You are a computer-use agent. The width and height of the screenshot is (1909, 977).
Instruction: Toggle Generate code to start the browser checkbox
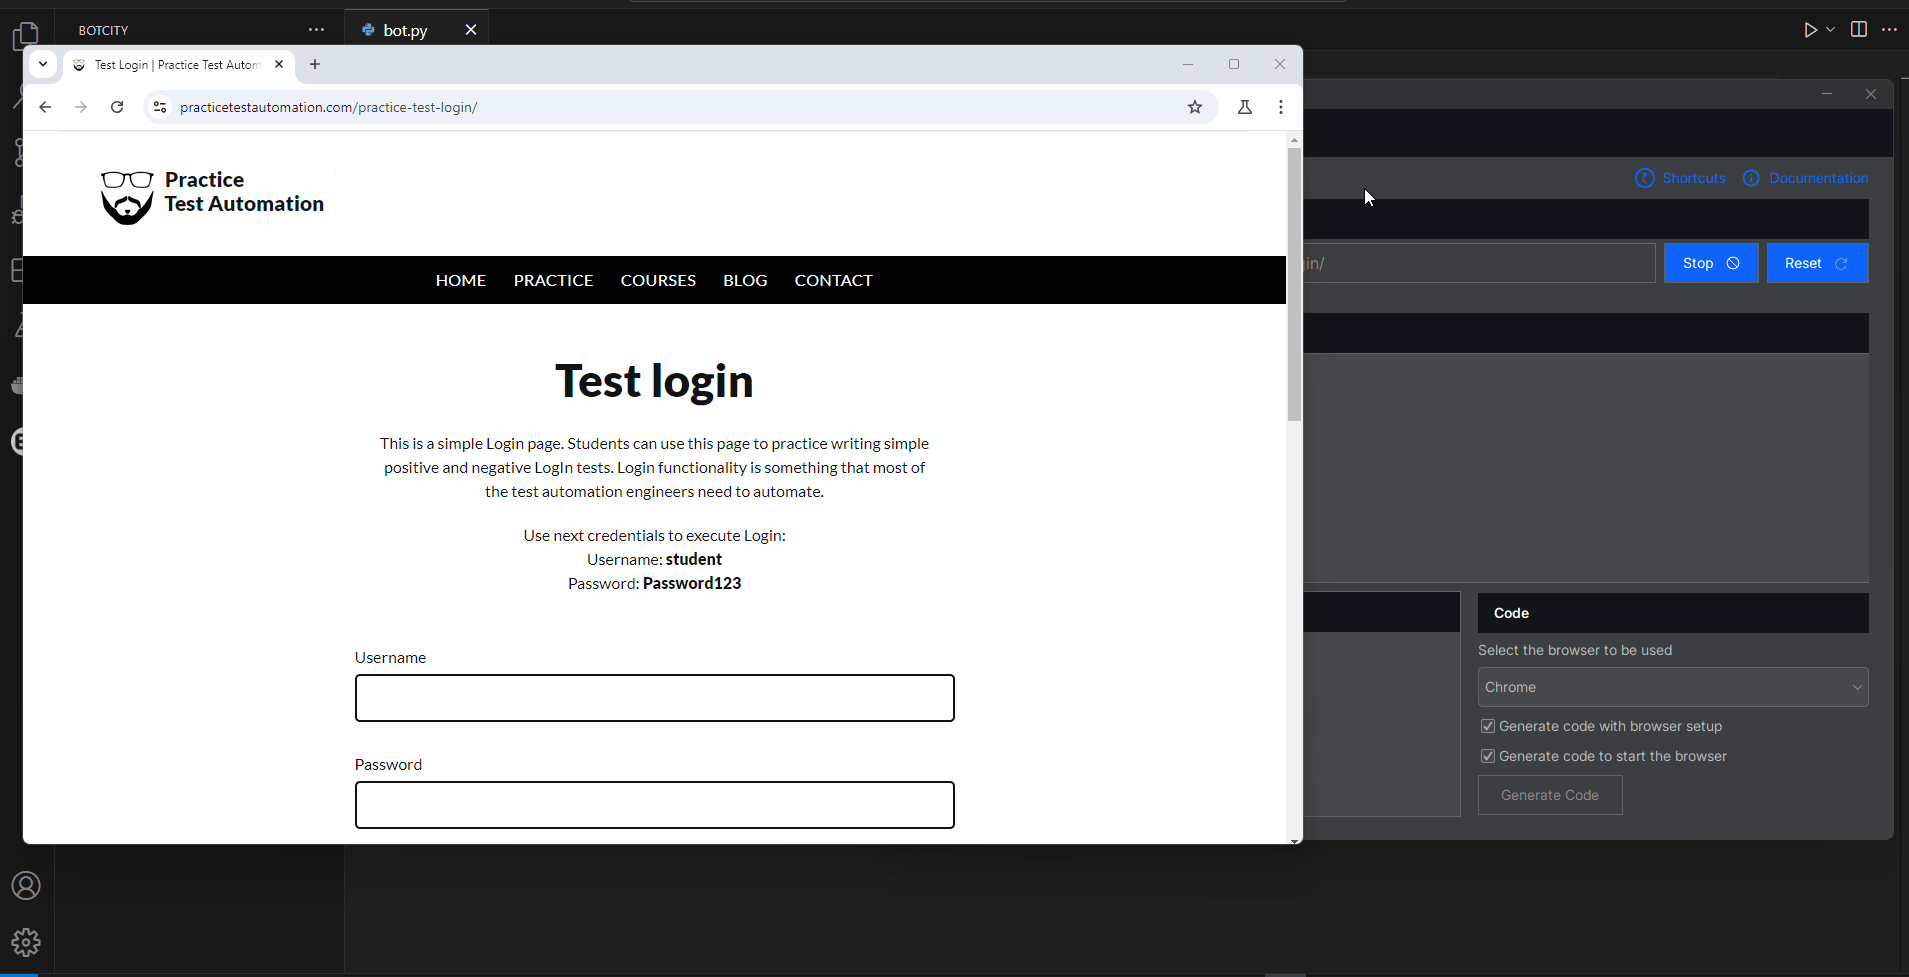coord(1488,756)
